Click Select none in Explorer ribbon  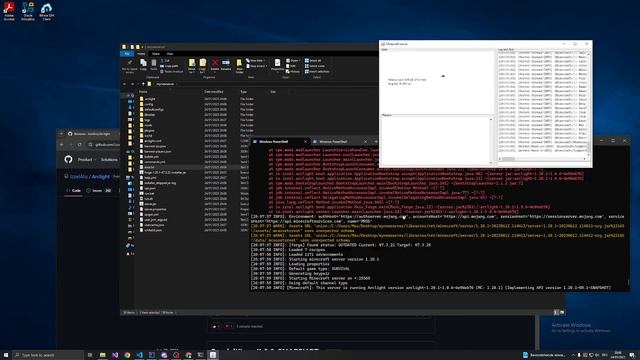coord(315,66)
